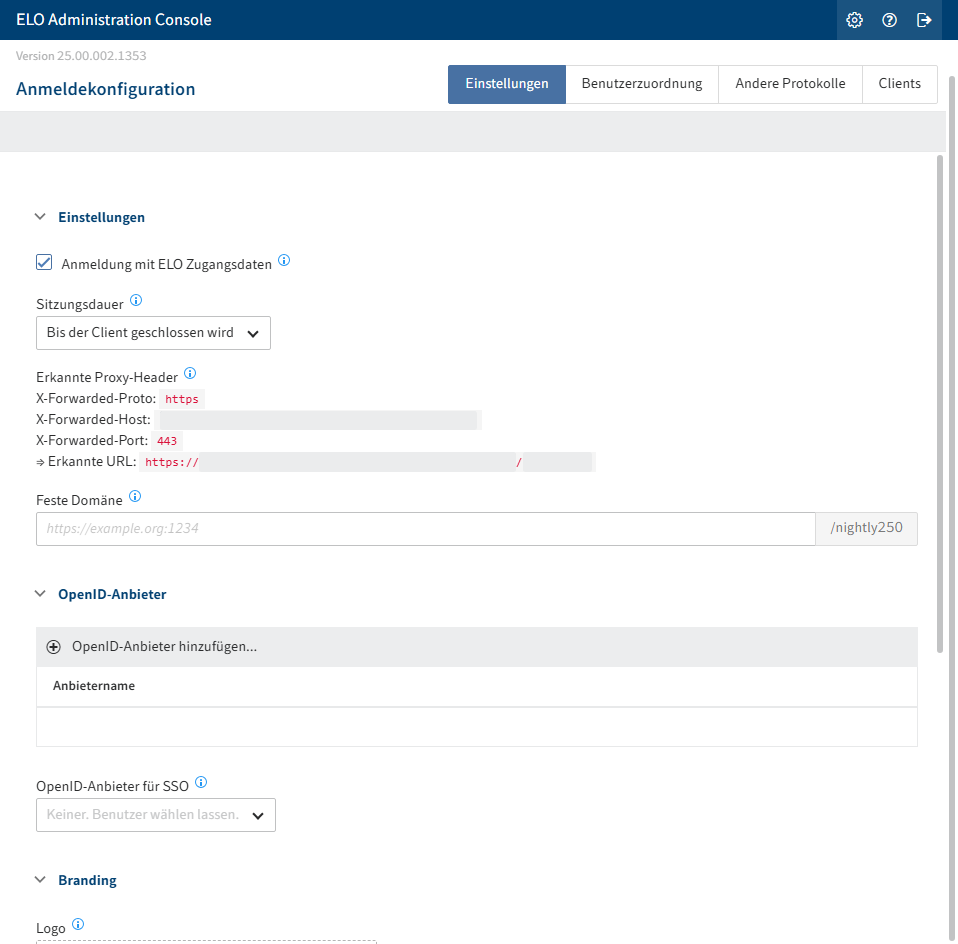Click the logout icon top right
958x944 pixels.
click(924, 19)
